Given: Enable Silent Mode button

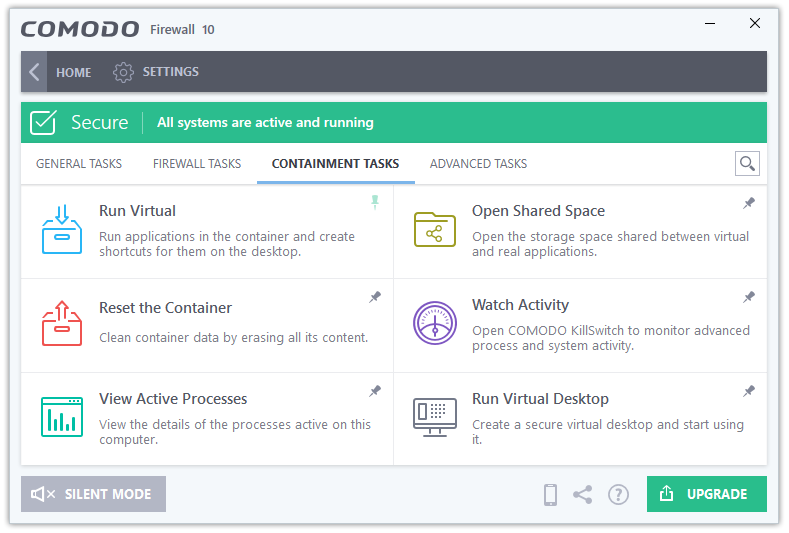Looking at the screenshot, I should [93, 494].
